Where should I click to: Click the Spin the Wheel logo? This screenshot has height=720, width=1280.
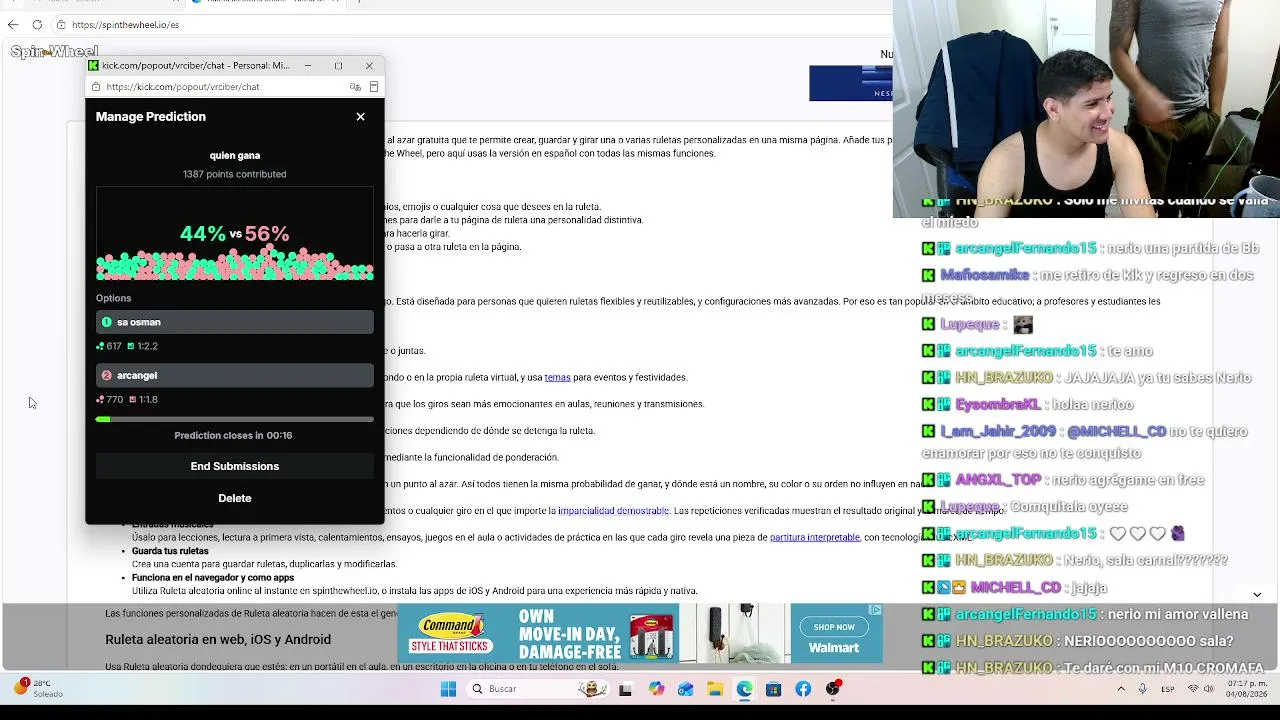coord(54,52)
